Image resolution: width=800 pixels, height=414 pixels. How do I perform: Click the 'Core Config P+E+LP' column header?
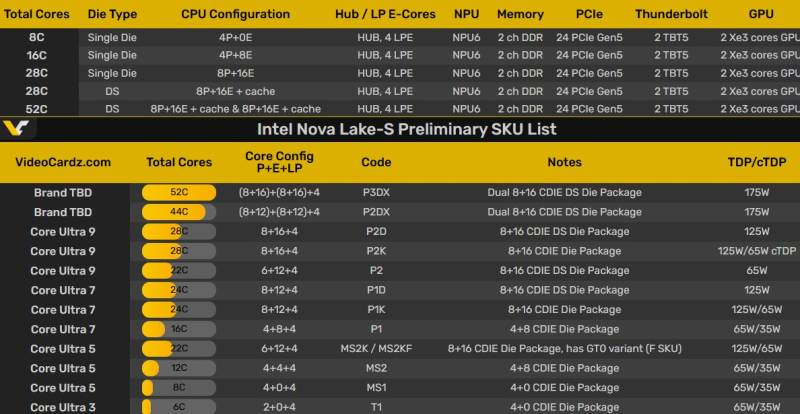pos(280,162)
